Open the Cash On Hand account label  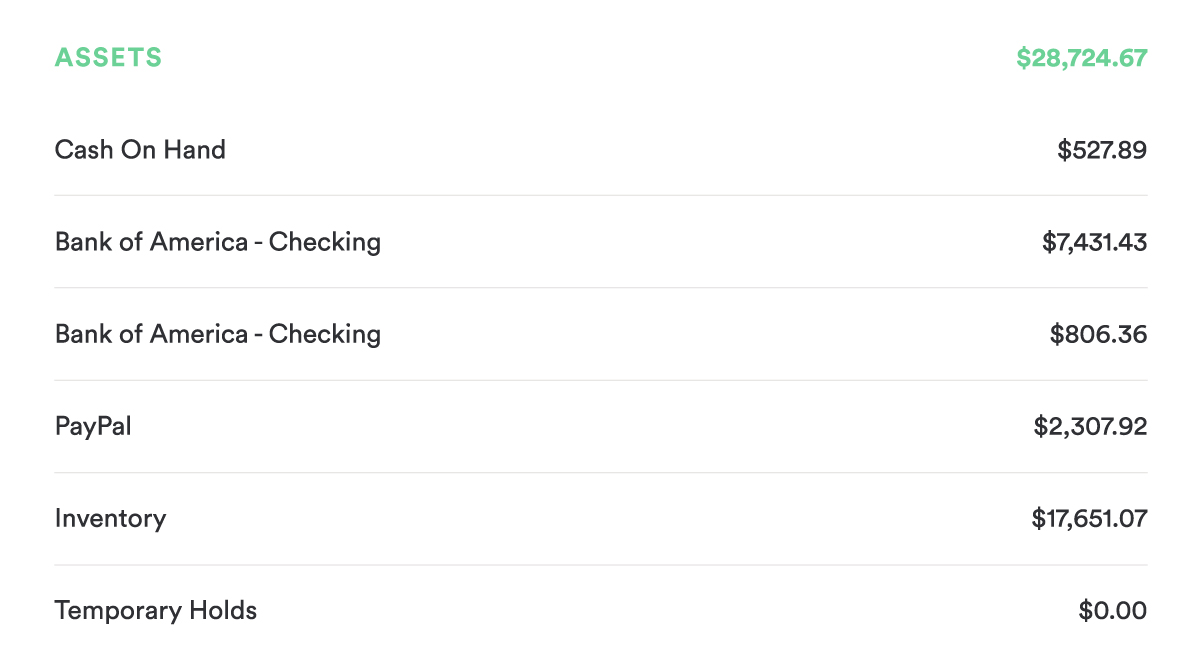[140, 150]
